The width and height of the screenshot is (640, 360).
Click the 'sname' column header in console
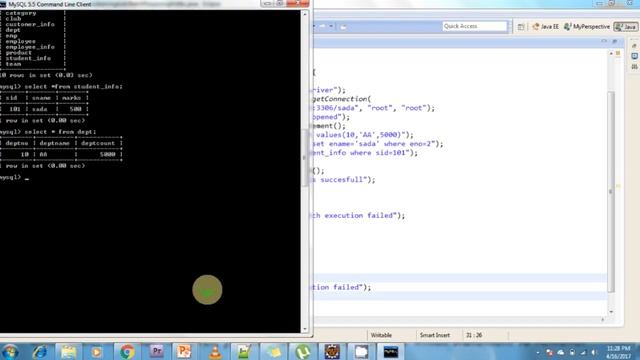pyautogui.click(x=41, y=98)
